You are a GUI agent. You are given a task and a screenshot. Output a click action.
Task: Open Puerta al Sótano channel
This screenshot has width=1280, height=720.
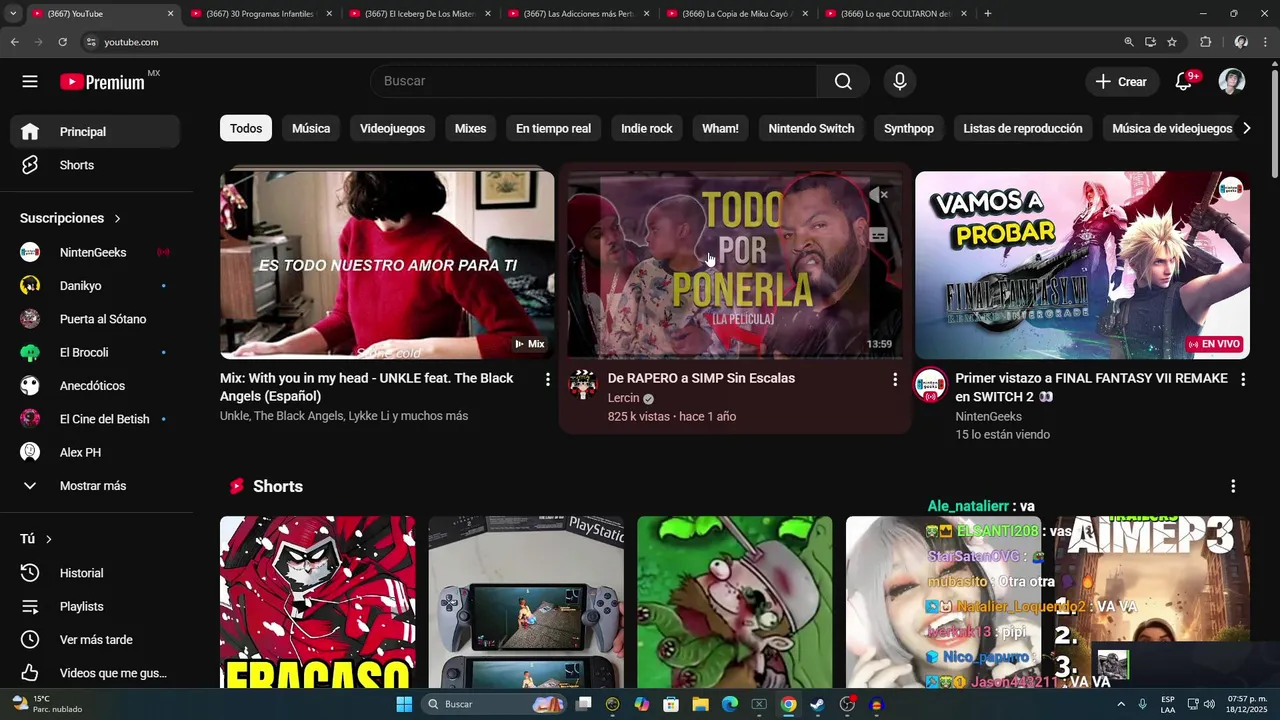pyautogui.click(x=95, y=319)
